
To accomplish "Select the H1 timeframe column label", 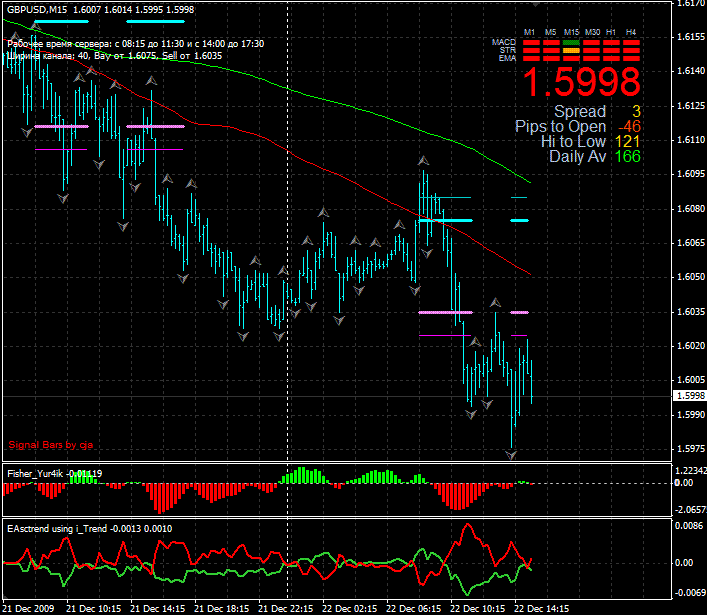I will pos(611,33).
